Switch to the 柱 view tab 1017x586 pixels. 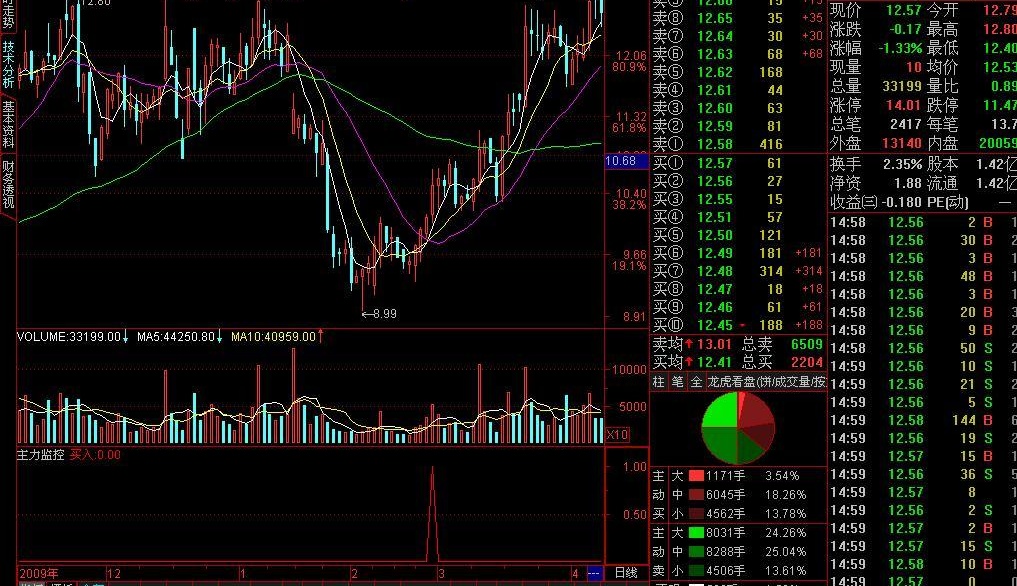tap(659, 382)
